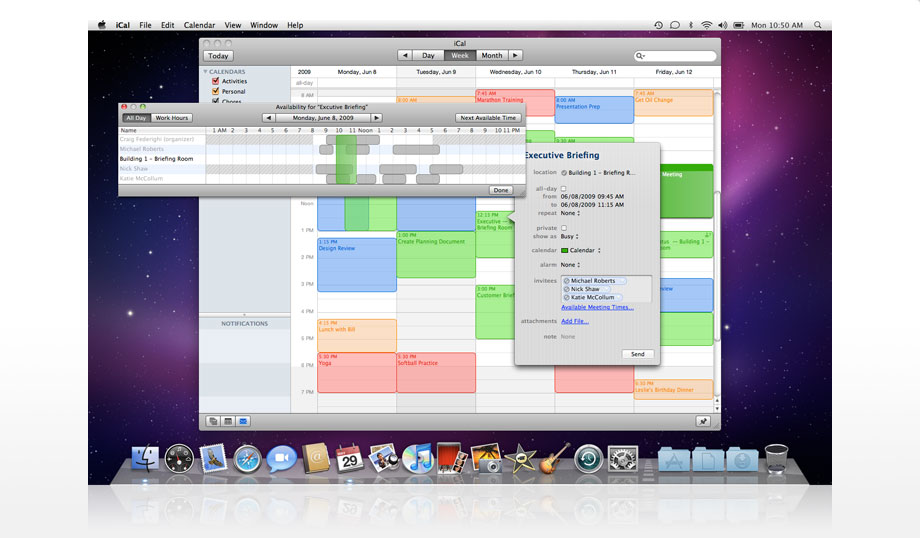Click the Available Meeting Times link
The image size is (920, 538).
pos(597,307)
